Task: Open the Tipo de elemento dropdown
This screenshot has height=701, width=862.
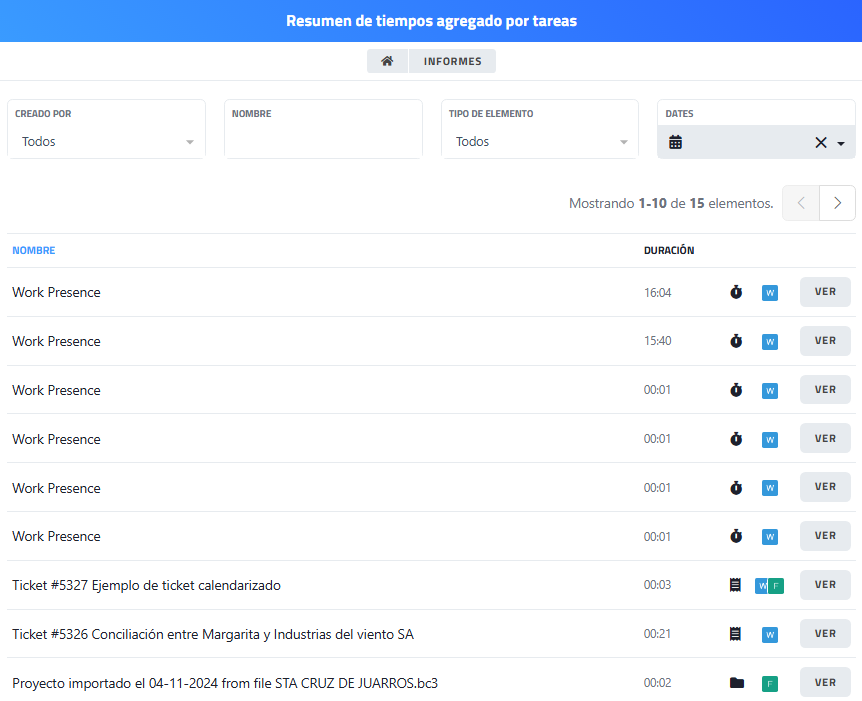Action: (540, 142)
